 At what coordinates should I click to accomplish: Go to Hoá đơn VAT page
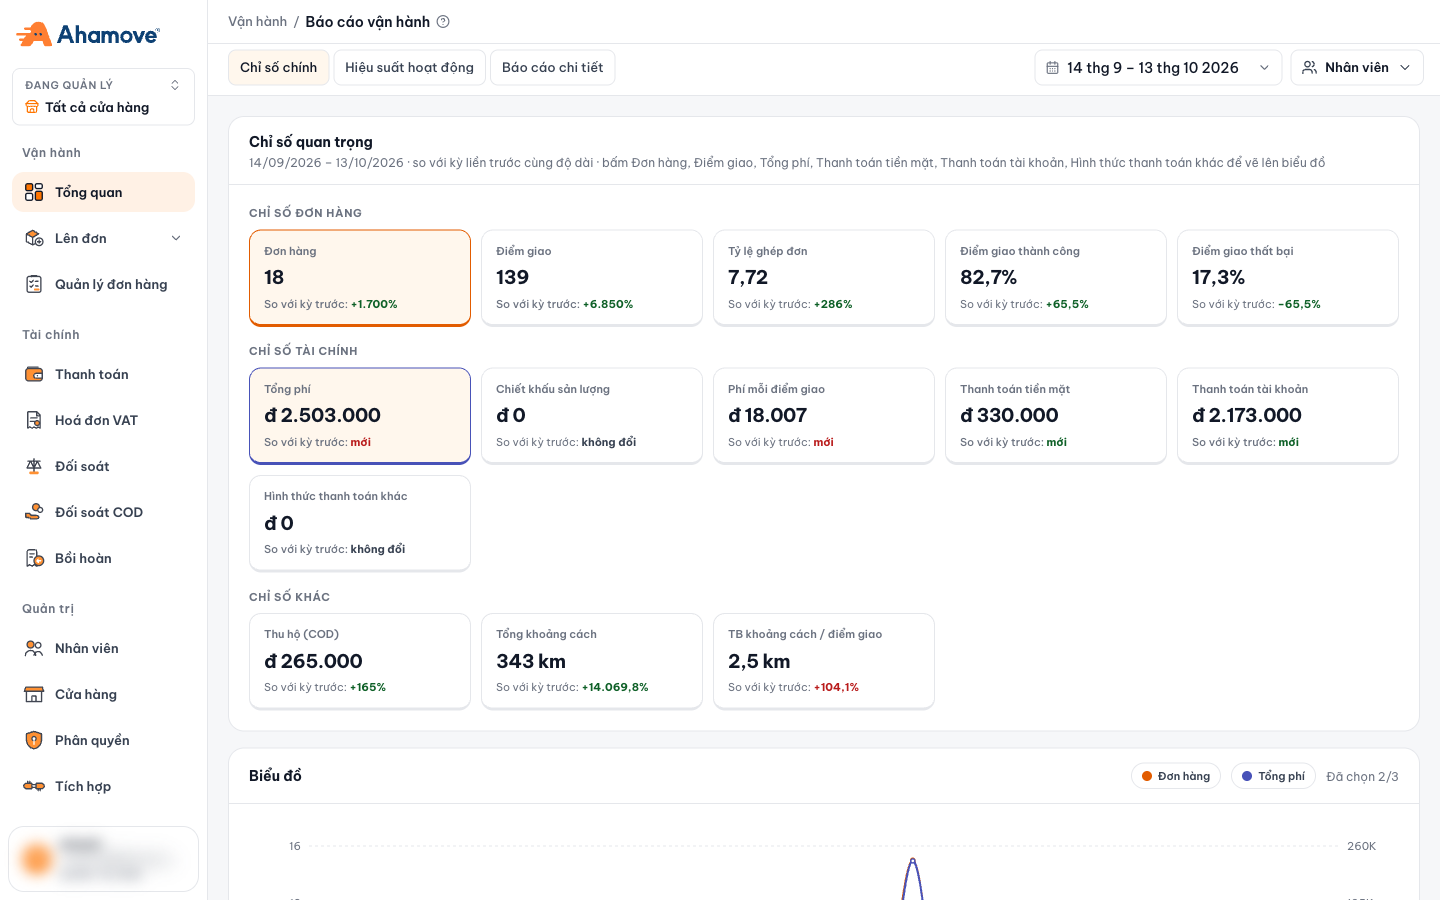pos(103,420)
